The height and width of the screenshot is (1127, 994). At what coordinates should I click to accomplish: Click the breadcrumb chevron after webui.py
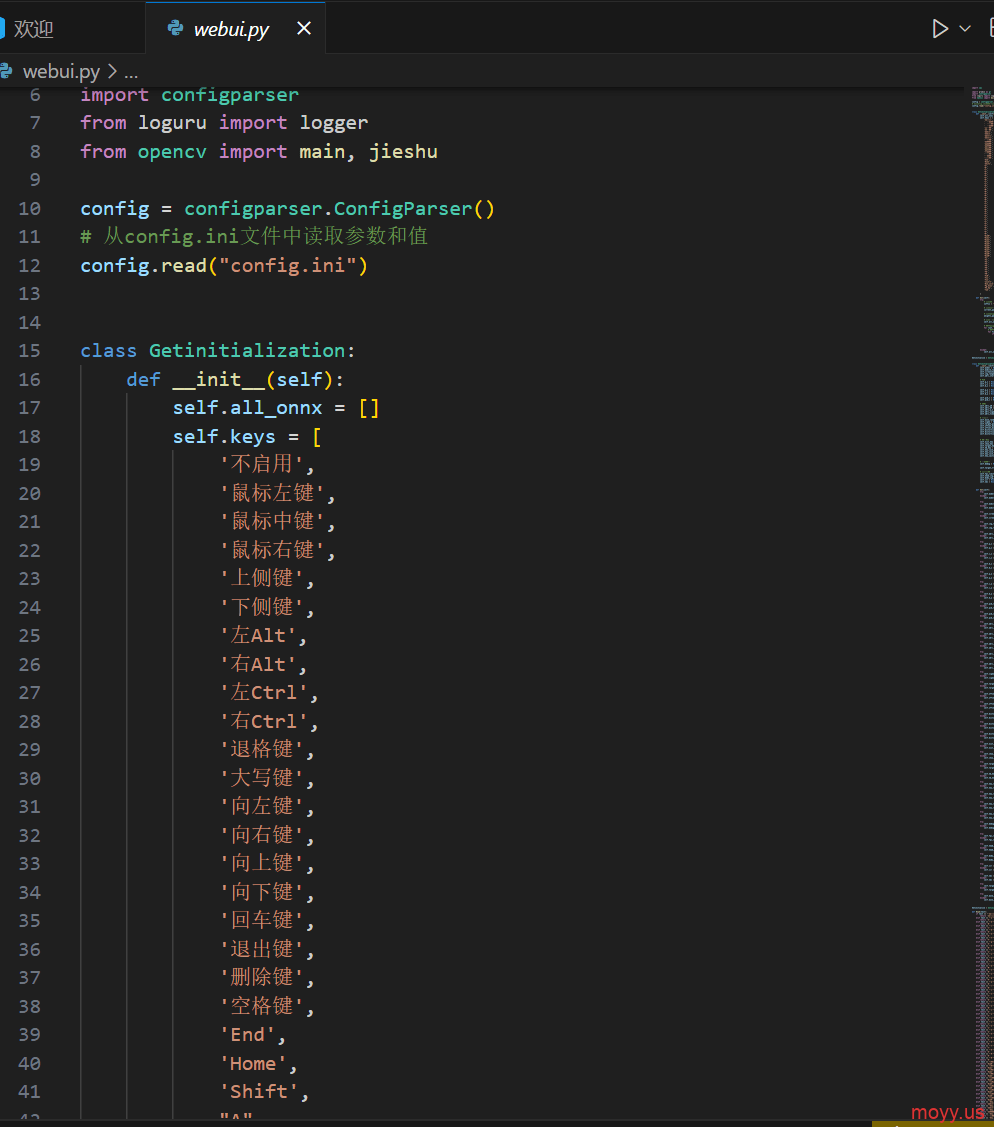[111, 71]
